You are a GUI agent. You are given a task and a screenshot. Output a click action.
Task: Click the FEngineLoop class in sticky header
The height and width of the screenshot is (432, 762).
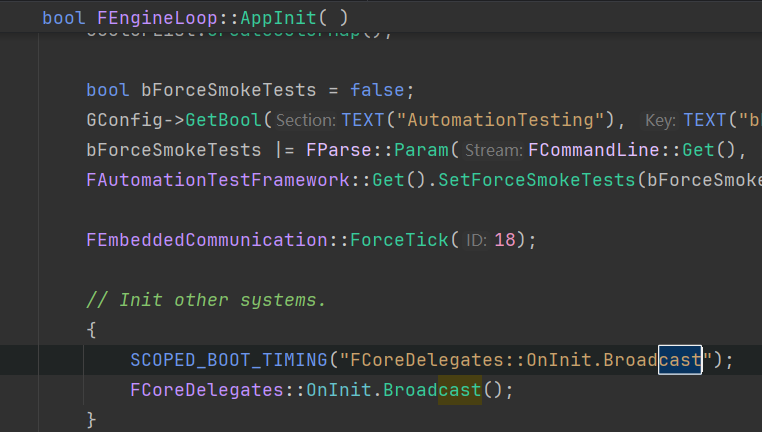pos(157,18)
